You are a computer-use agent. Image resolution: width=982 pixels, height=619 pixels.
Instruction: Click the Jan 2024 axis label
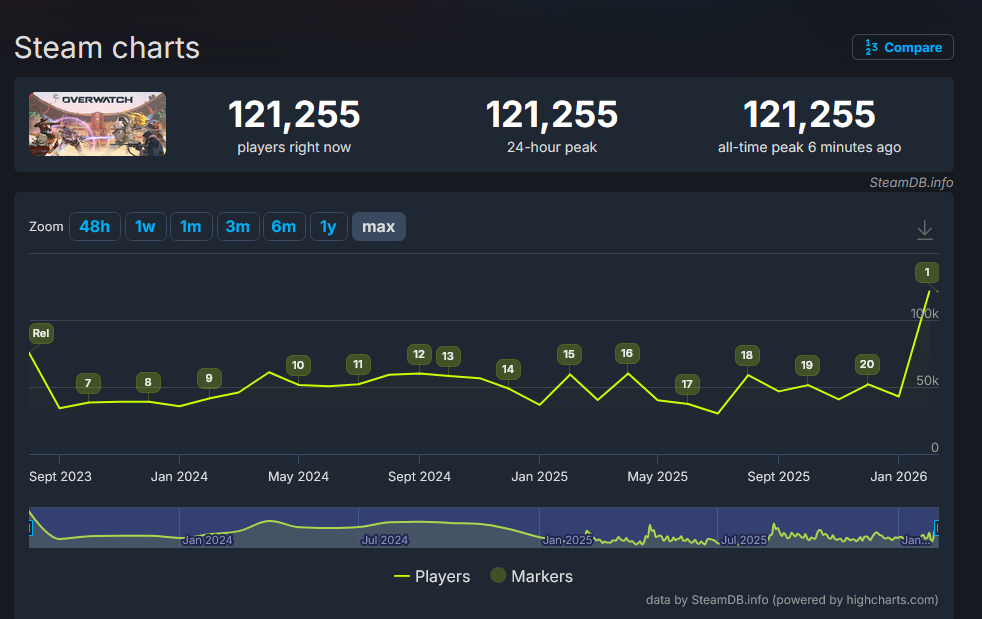(x=179, y=477)
